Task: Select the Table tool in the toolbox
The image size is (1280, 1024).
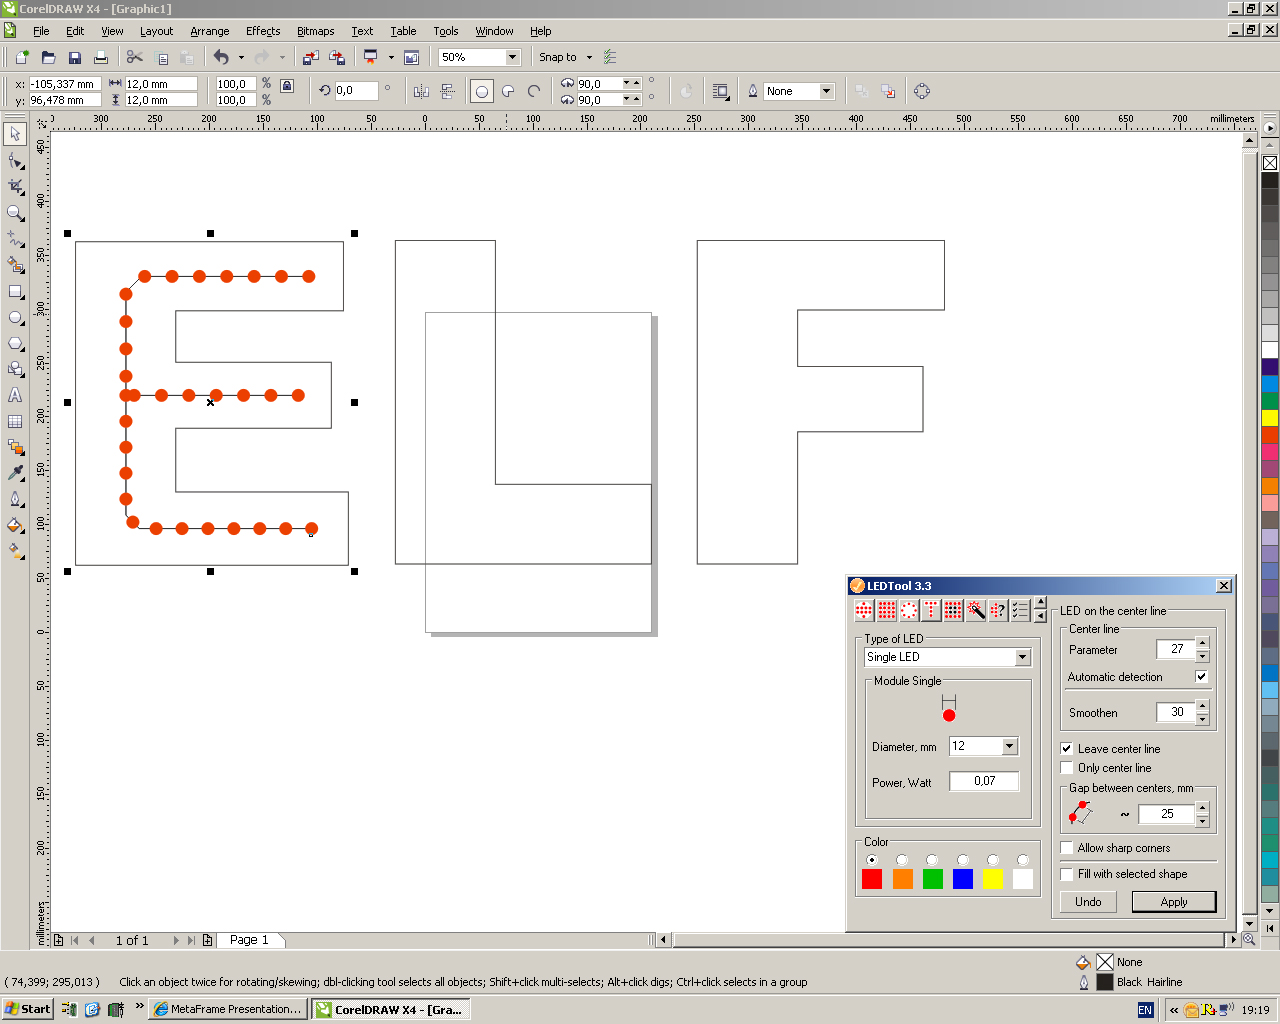Action: click(x=15, y=421)
